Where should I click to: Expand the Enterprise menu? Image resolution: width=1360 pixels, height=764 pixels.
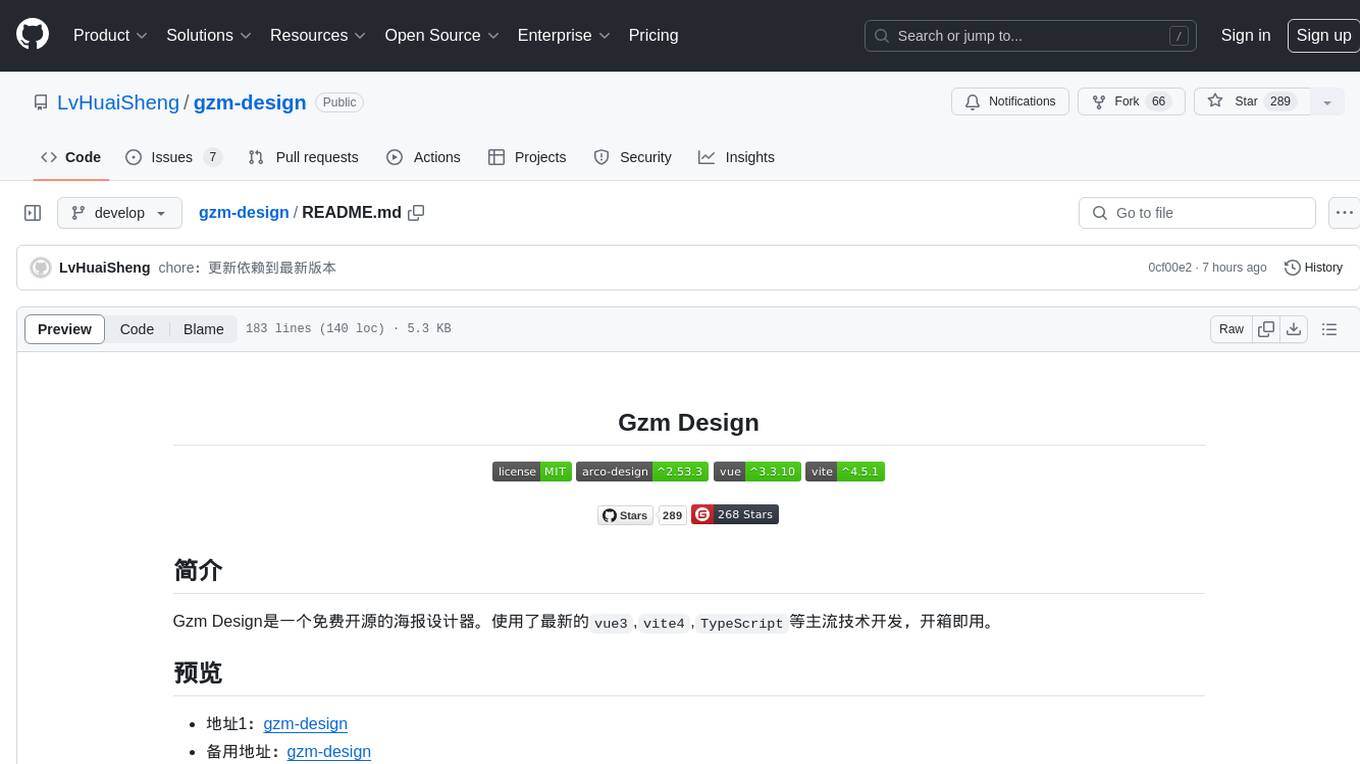point(564,35)
